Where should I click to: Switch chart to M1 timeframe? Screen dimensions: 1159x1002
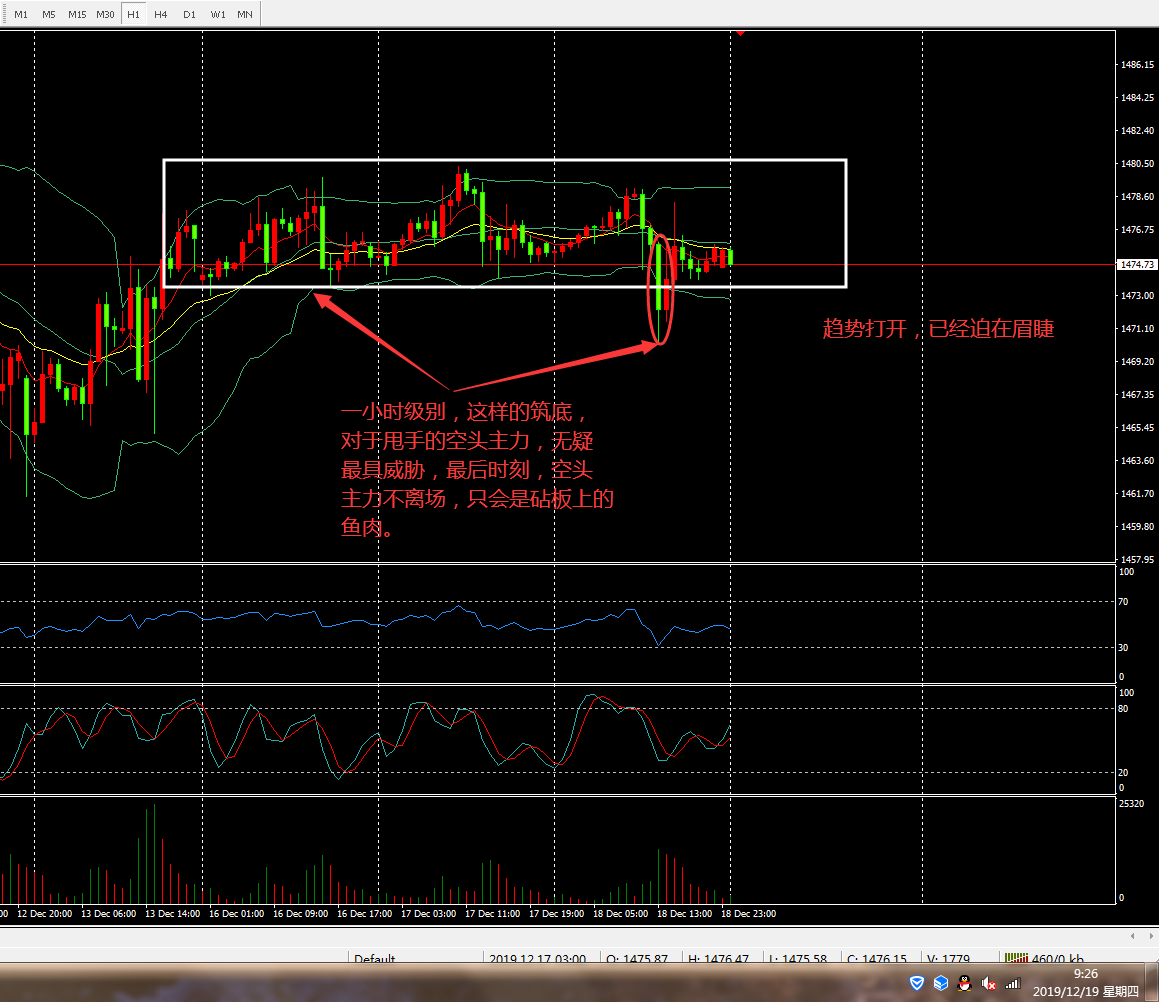pyautogui.click(x=21, y=15)
